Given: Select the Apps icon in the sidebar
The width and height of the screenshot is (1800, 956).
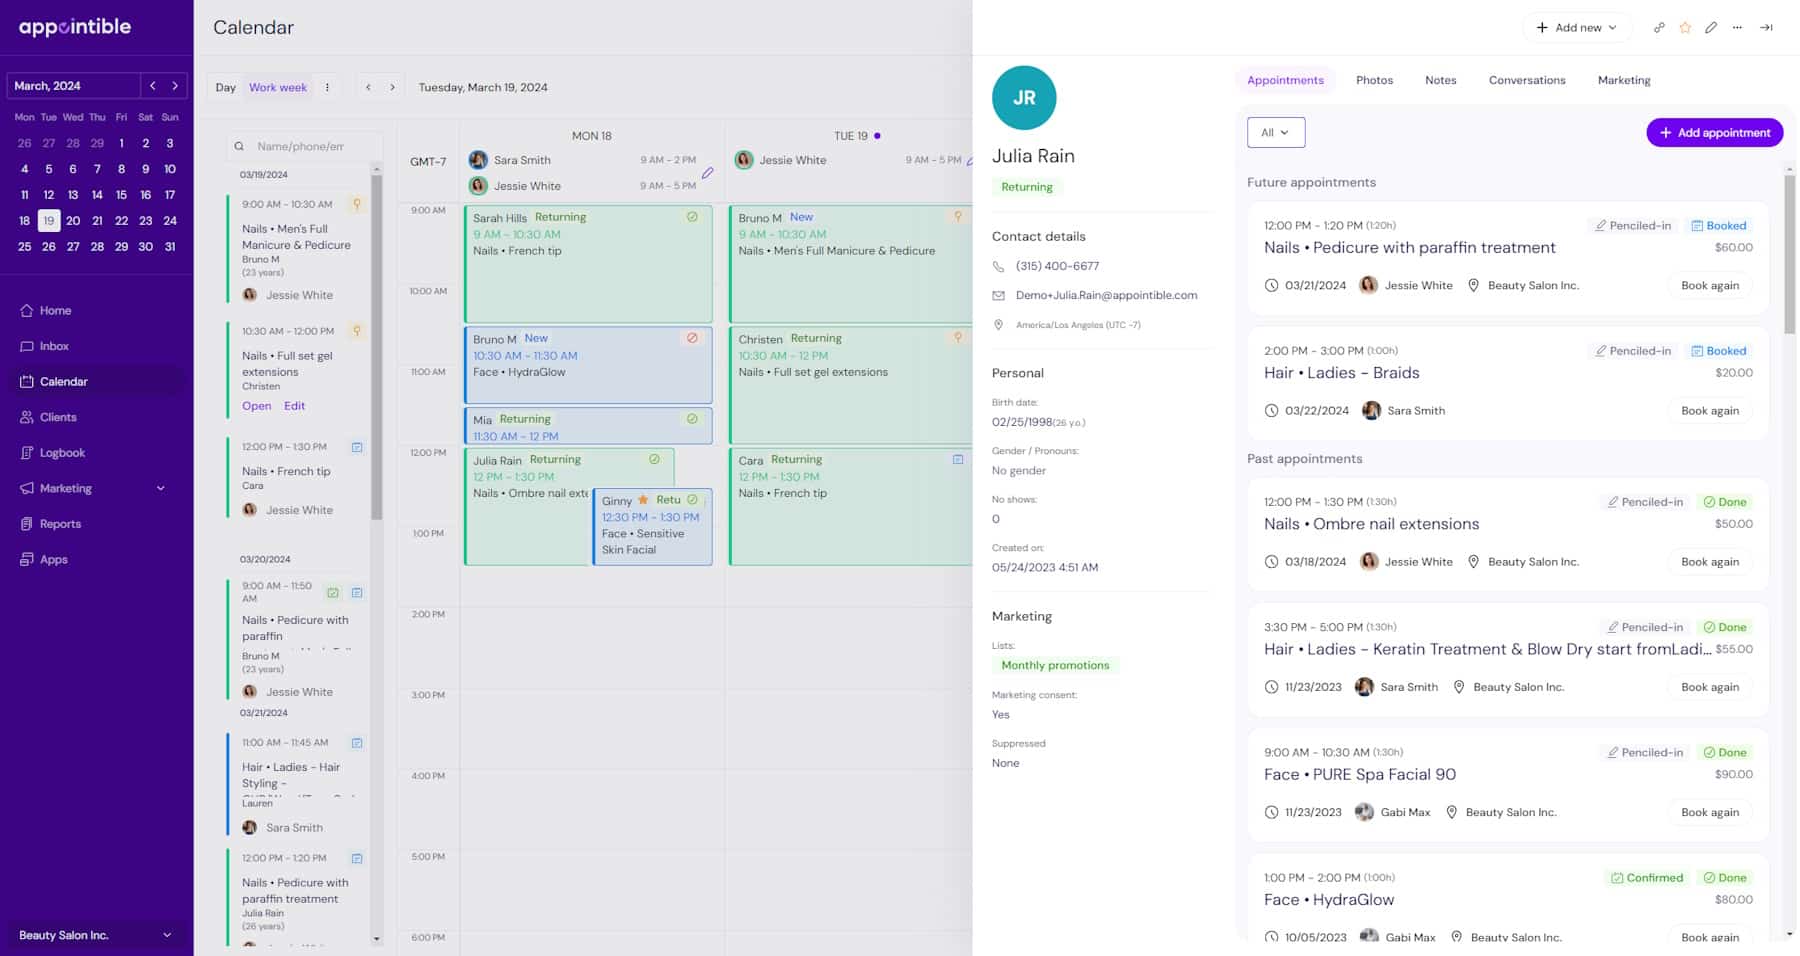Looking at the screenshot, I should coord(25,559).
